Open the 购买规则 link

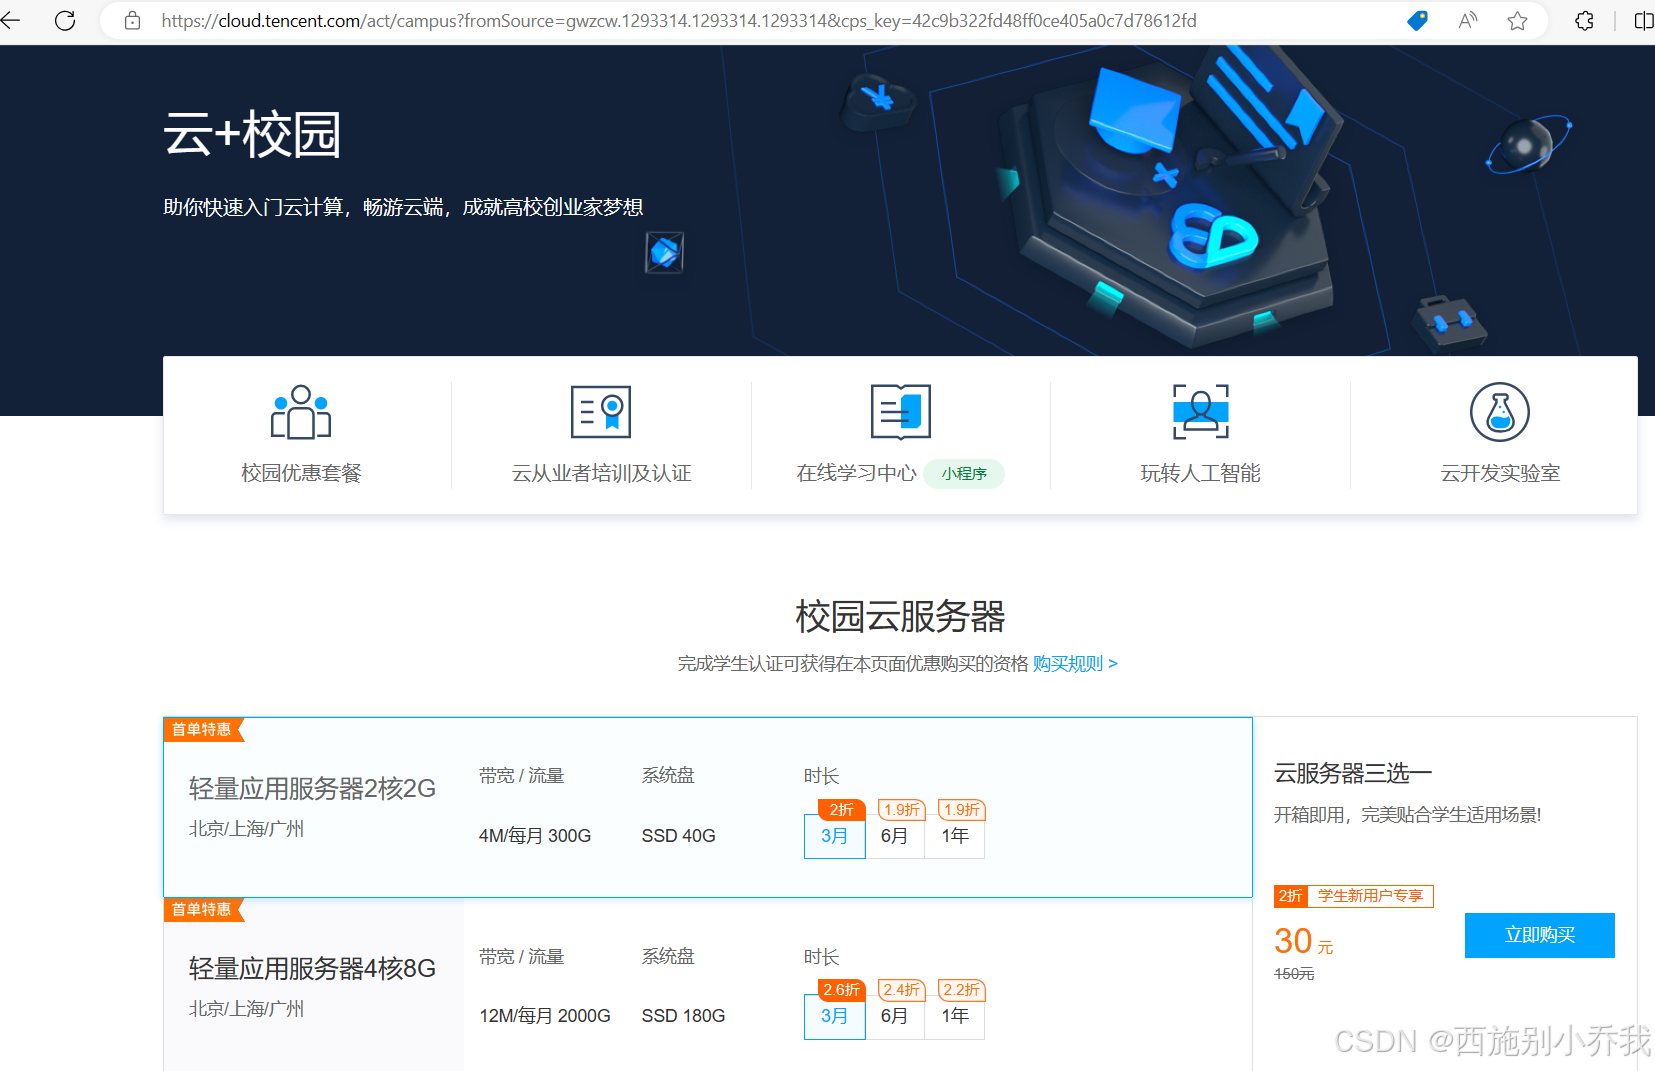point(1075,664)
